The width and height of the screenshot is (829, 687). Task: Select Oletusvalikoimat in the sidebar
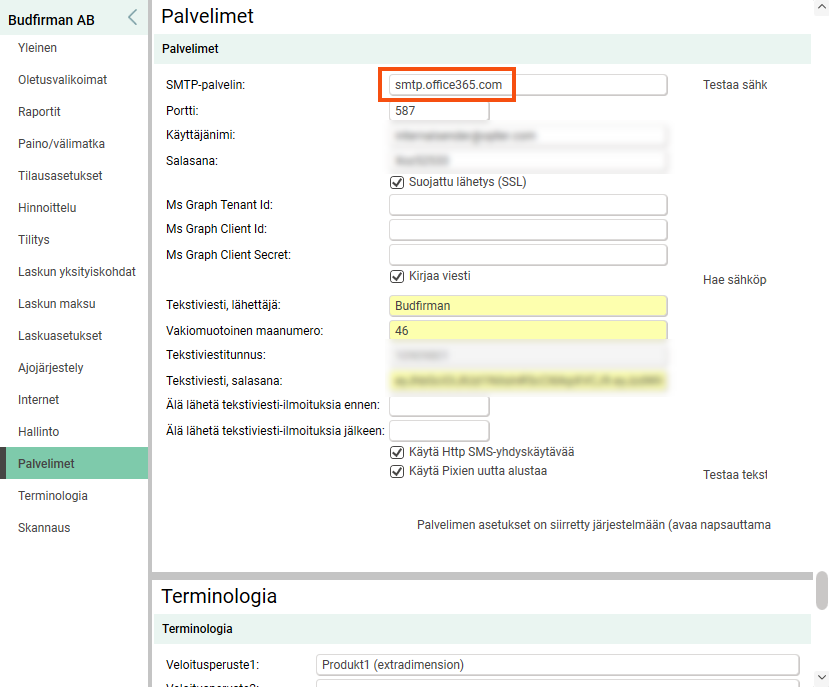click(62, 80)
